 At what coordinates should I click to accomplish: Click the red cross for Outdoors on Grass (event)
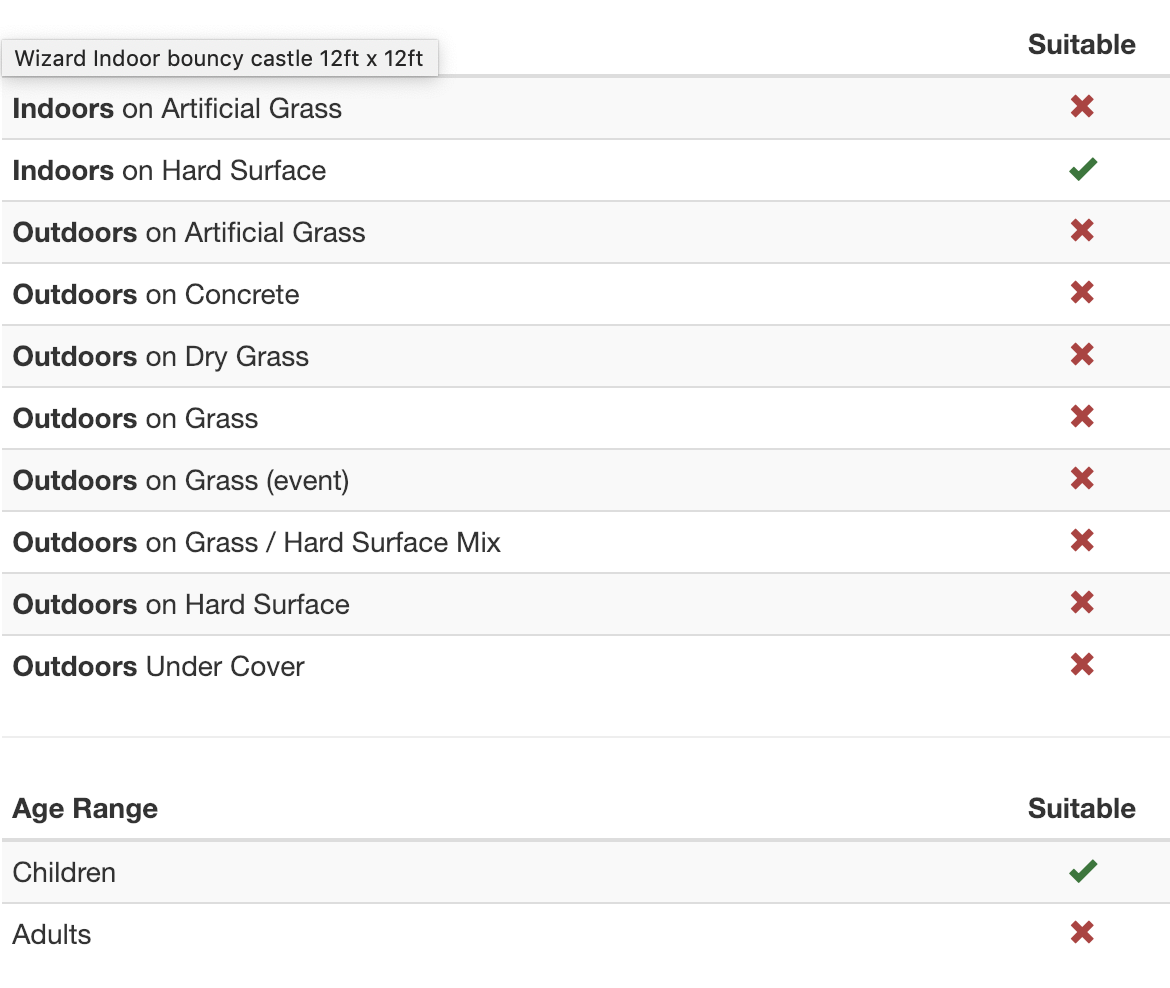pyautogui.click(x=1081, y=479)
